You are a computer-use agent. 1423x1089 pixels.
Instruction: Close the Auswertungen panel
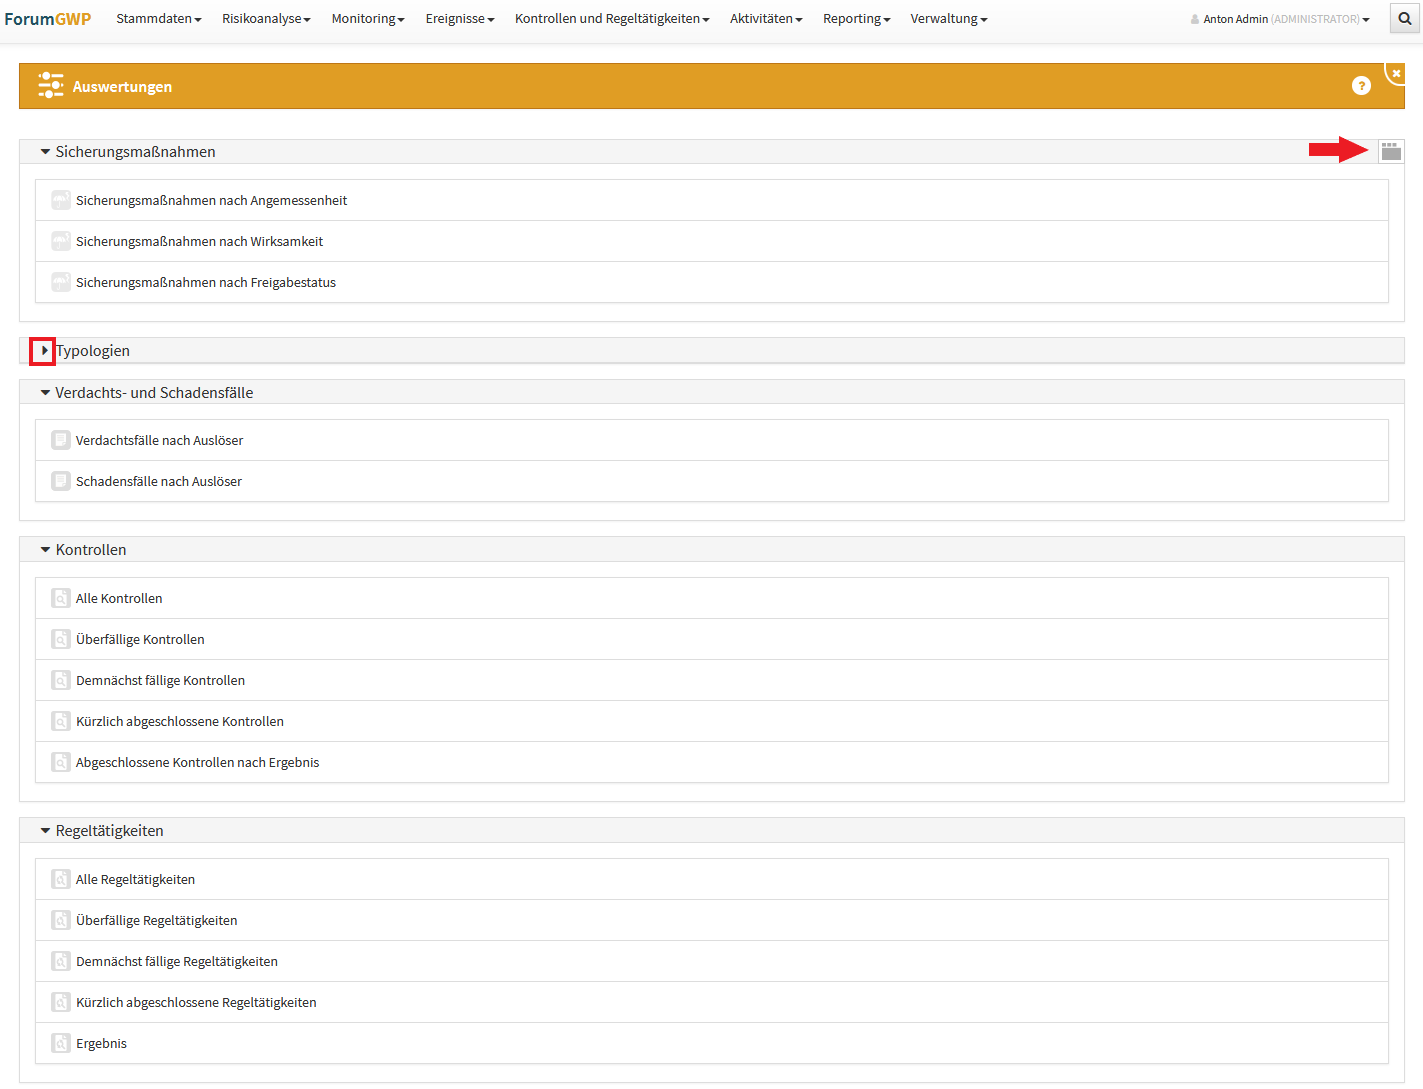pos(1396,73)
